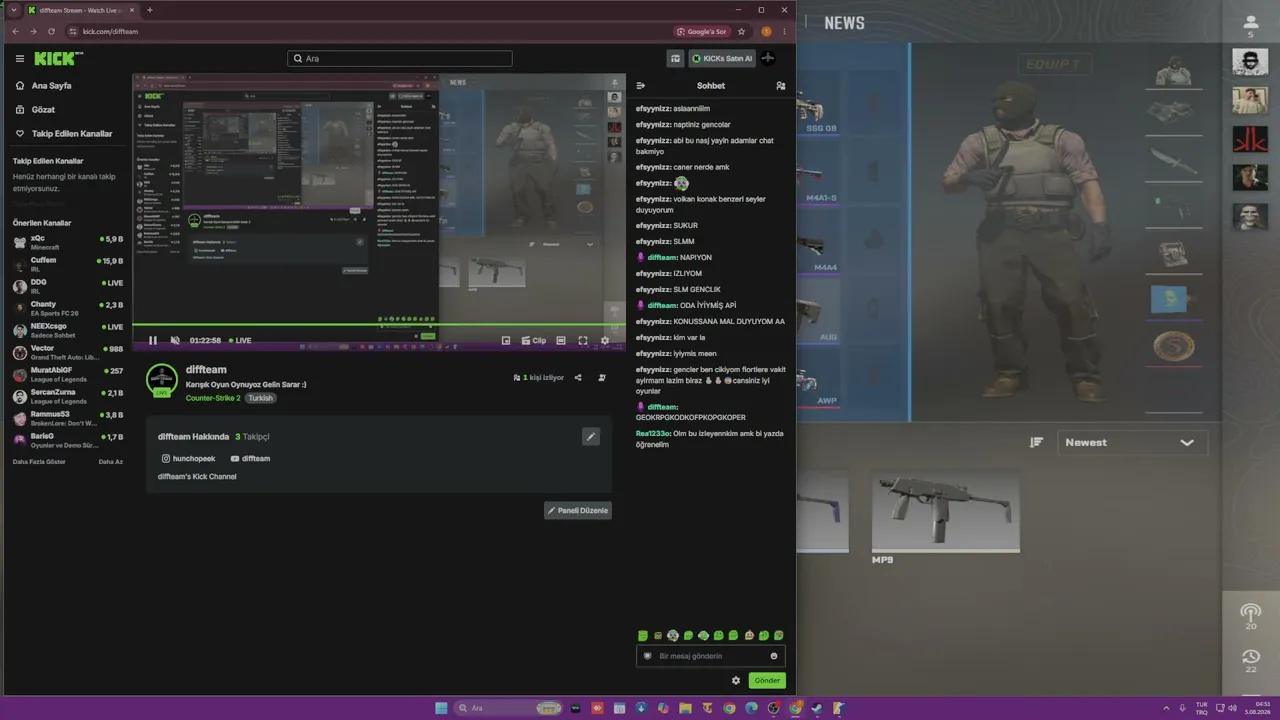This screenshot has height=720, width=1280.
Task: Expand list with Daha Fazla Göster
Action: pos(39,462)
